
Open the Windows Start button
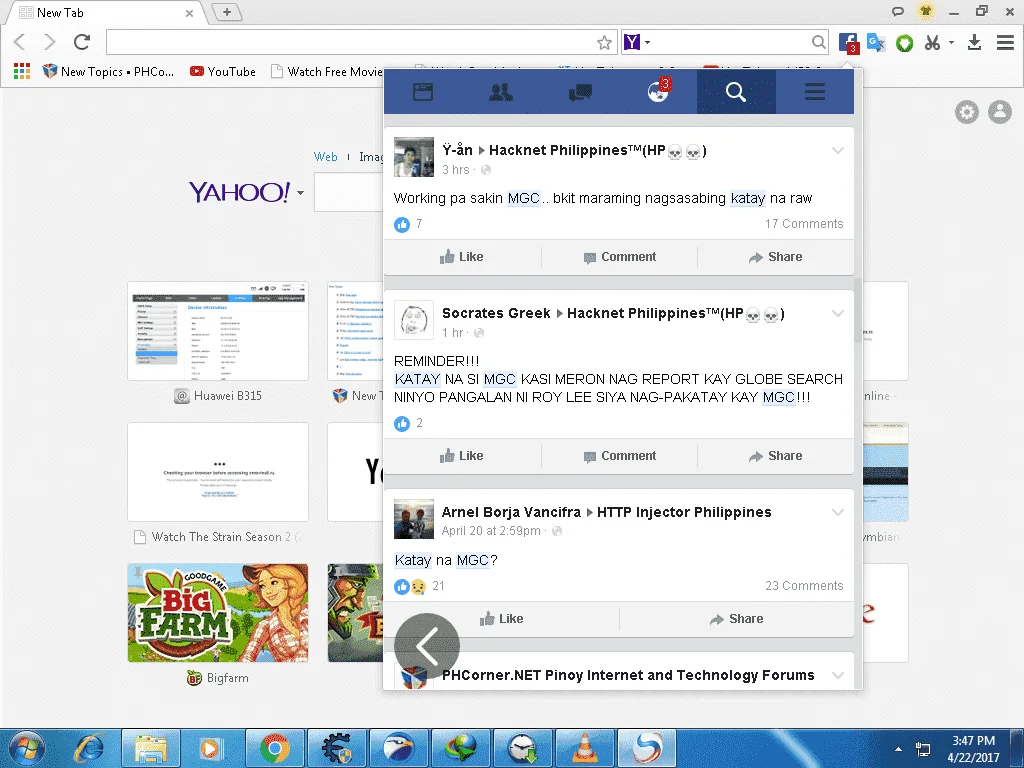point(27,748)
